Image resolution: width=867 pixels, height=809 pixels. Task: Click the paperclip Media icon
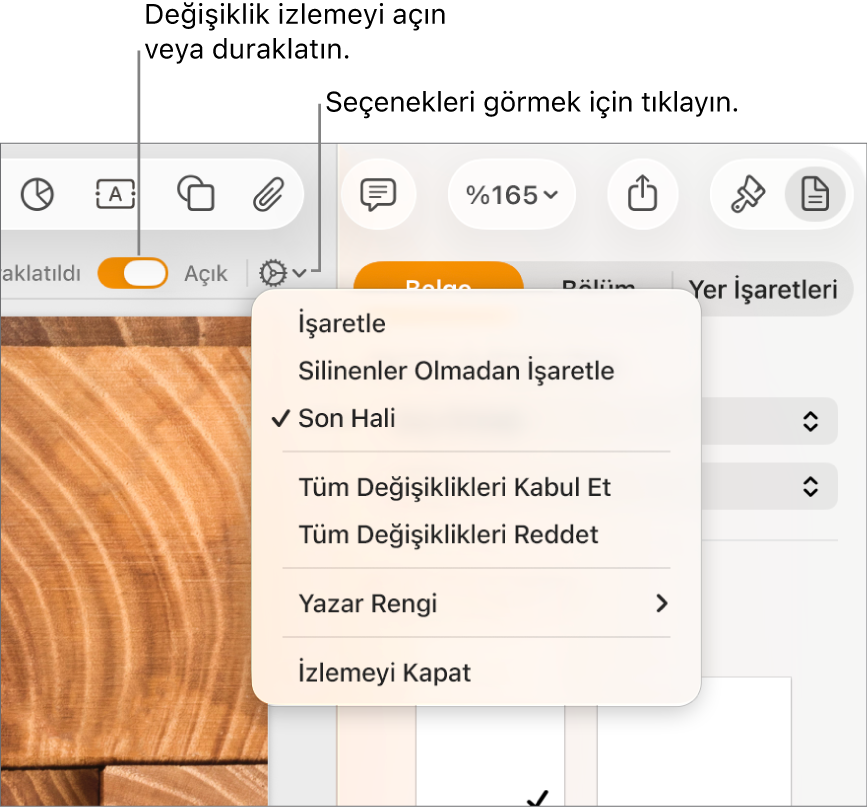[269, 194]
